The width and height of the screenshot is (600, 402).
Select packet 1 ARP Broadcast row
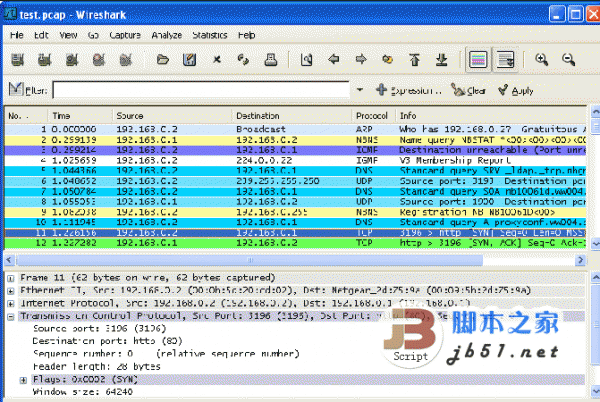[x=295, y=129]
